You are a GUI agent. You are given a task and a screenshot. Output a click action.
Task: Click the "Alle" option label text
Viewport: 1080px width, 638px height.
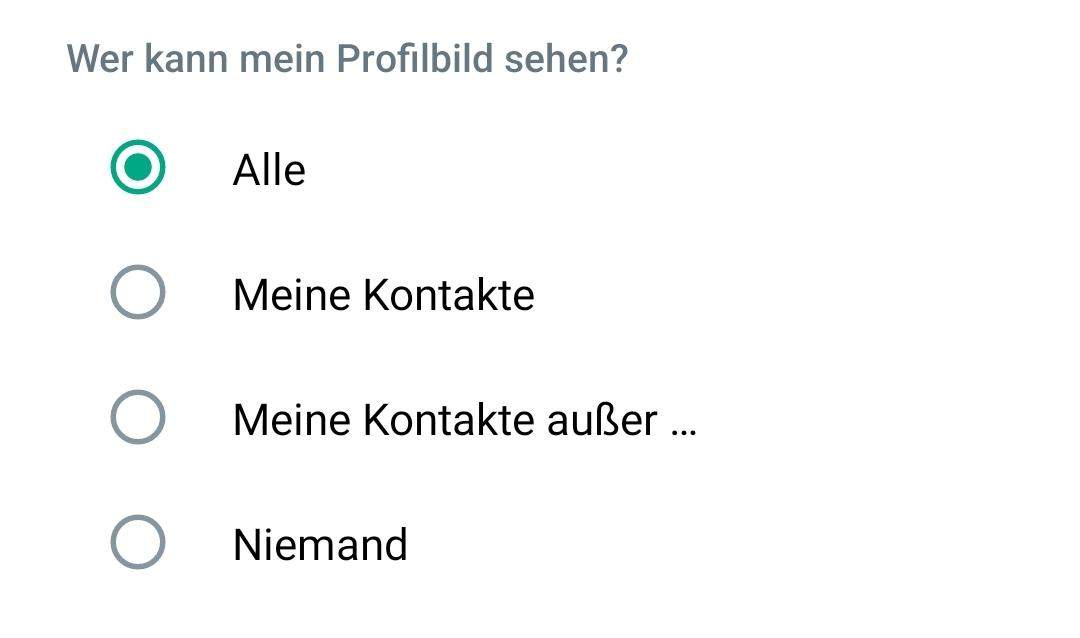[x=269, y=170]
